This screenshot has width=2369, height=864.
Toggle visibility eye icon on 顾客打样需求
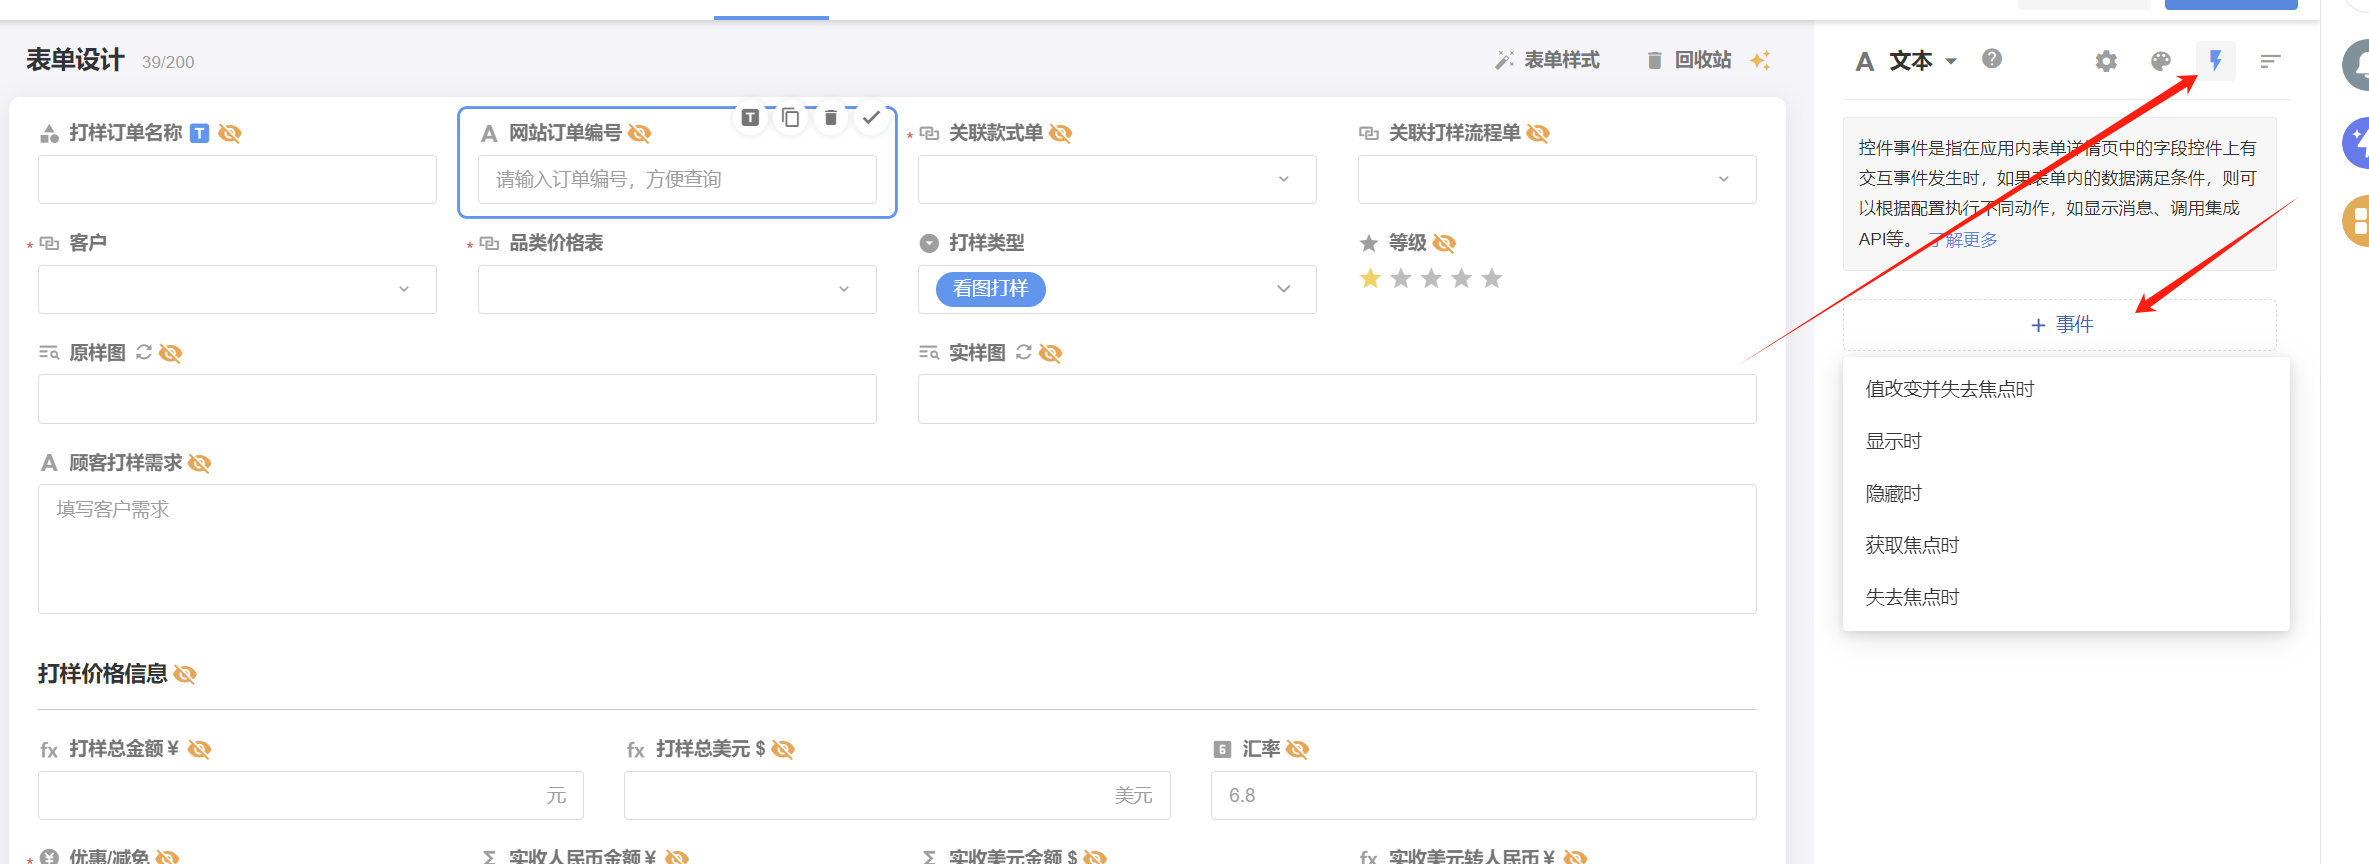click(x=200, y=463)
